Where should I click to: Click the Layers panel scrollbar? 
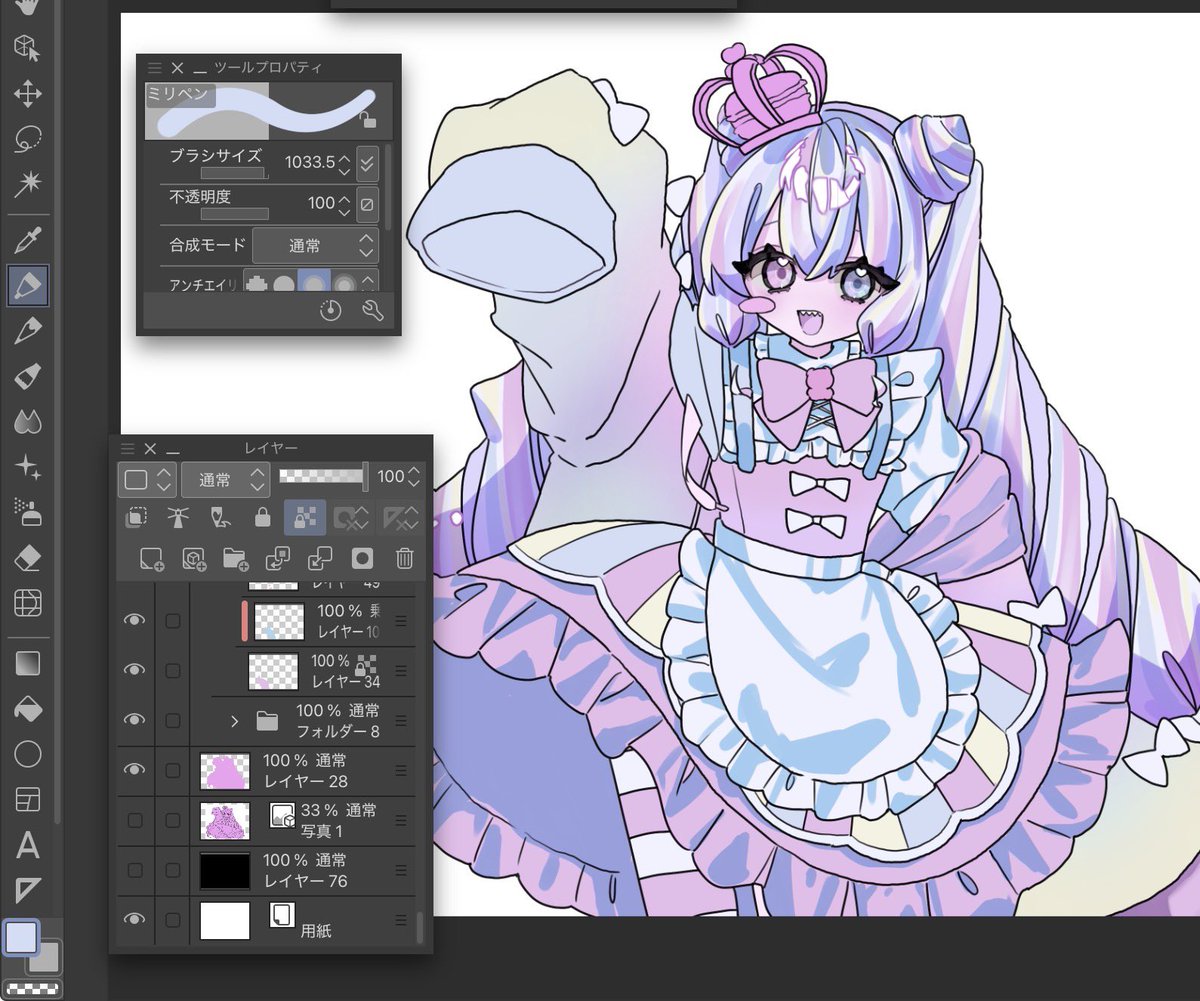(420, 928)
